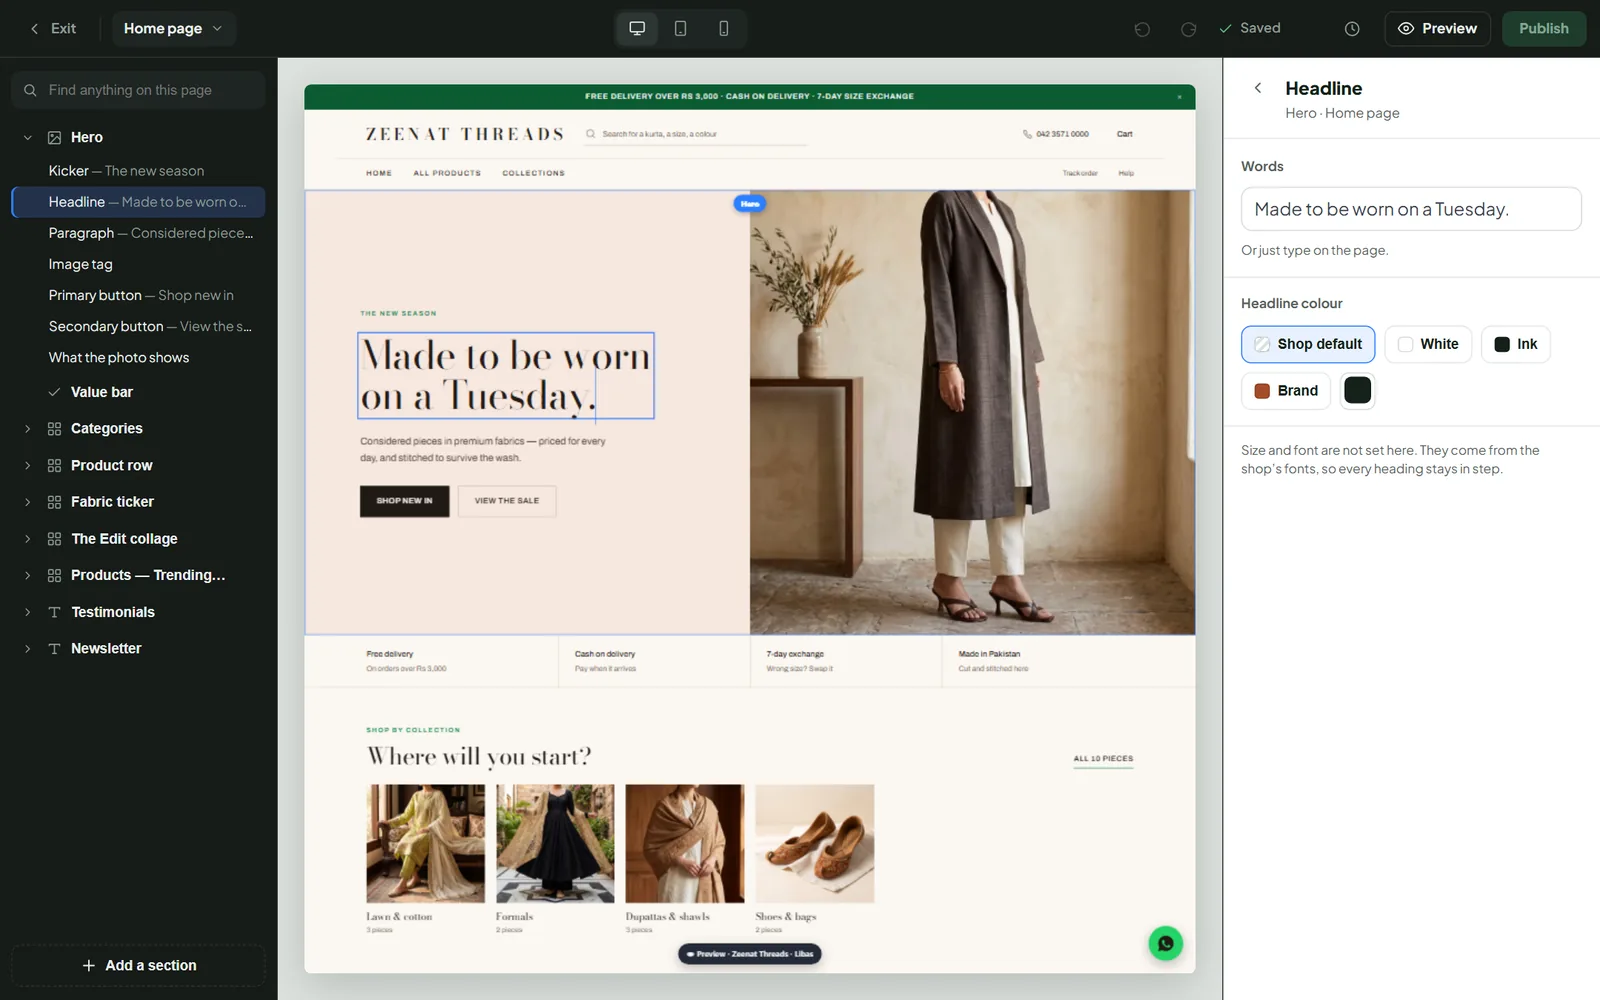Screen dimensions: 1600x1000
Task: Expand the Product row section
Action: pyautogui.click(x=28, y=465)
